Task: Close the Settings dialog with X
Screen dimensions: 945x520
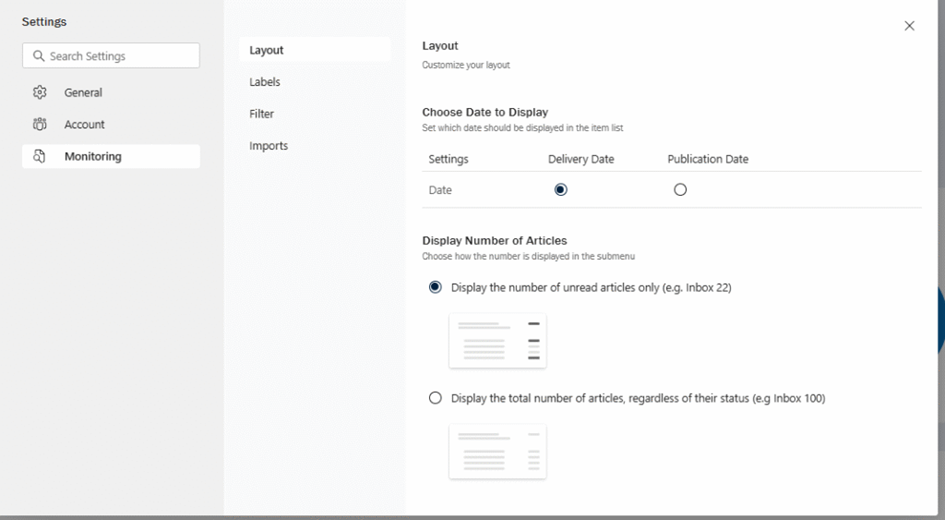Action: pos(909,26)
